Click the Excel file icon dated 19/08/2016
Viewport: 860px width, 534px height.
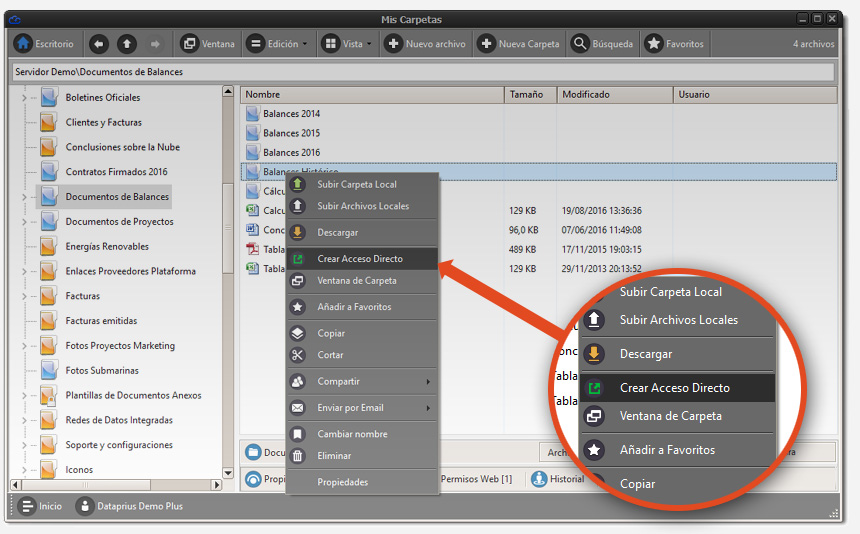point(252,210)
